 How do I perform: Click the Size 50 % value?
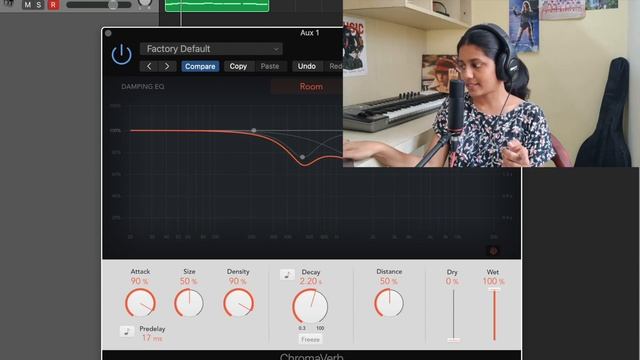click(189, 281)
